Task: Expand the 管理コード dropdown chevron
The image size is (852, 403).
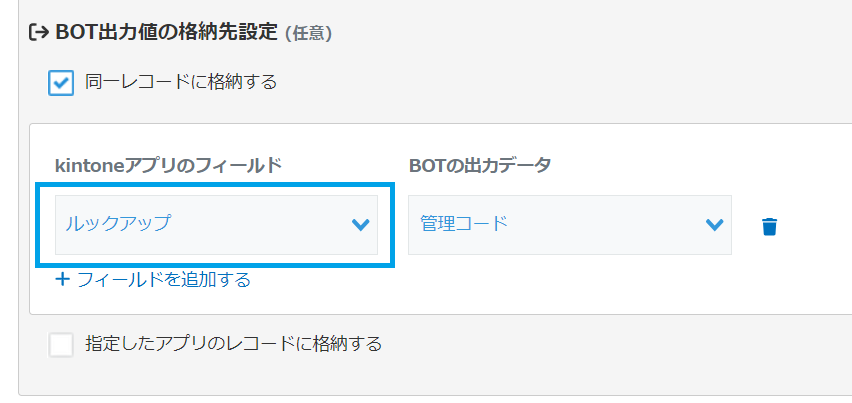Action: point(714,225)
